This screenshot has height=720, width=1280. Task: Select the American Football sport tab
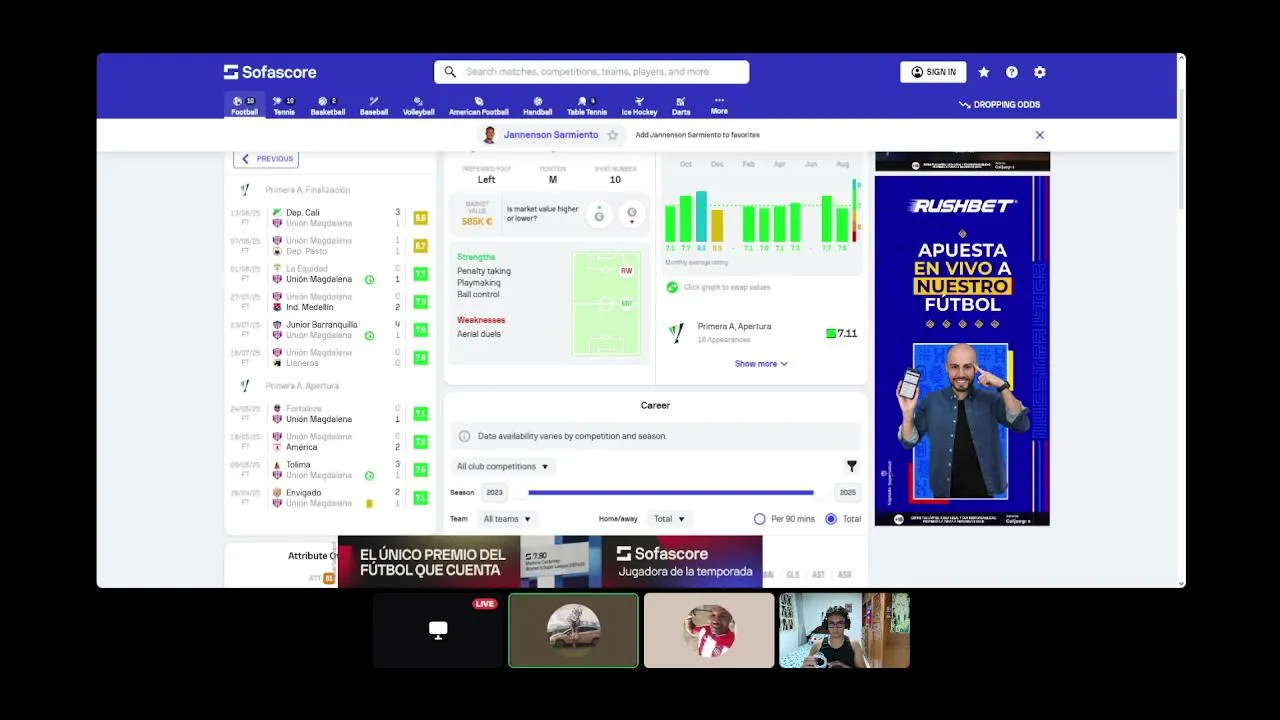478,106
